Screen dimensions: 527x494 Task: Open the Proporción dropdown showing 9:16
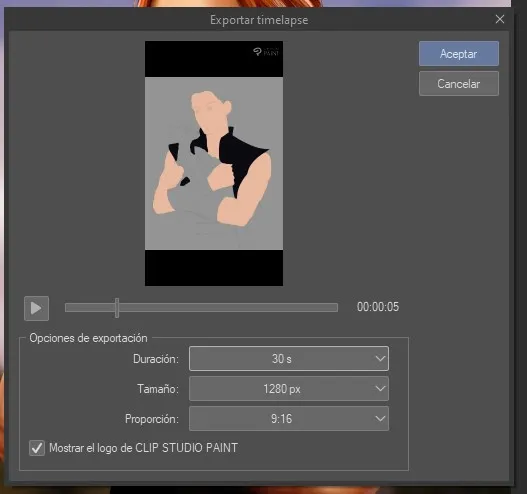pos(289,419)
